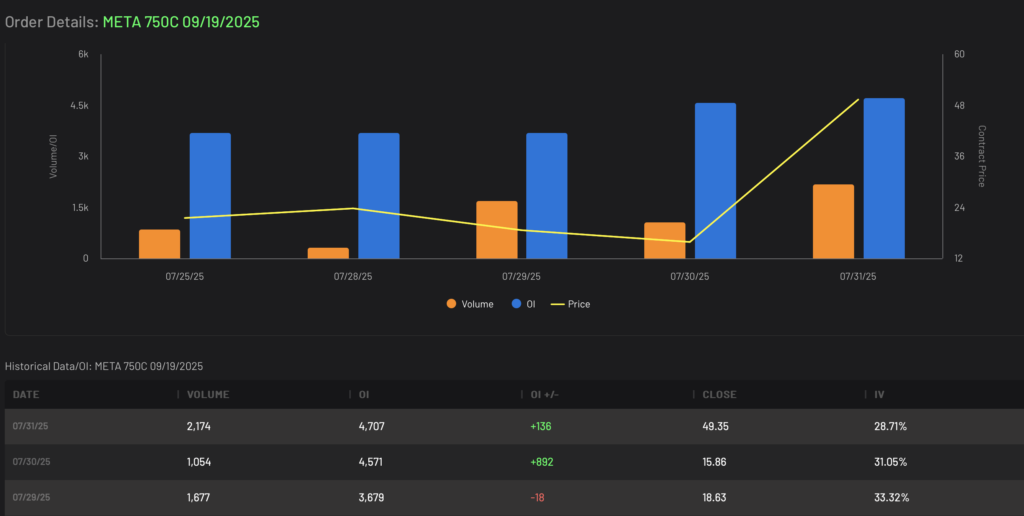Click the volume value 1,677
The height and width of the screenshot is (516, 1024).
[198, 497]
